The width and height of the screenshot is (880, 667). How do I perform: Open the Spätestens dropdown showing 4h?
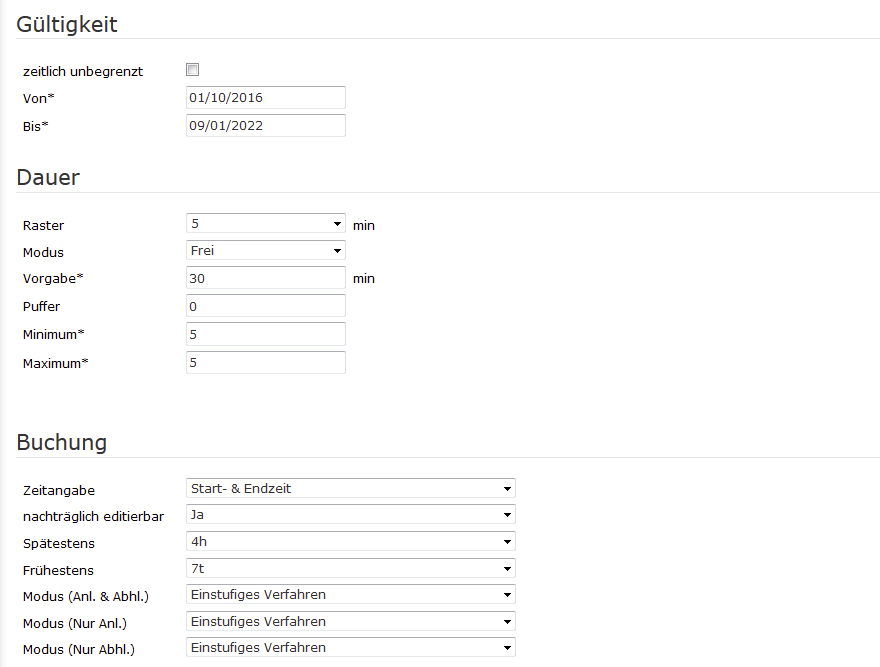(351, 542)
